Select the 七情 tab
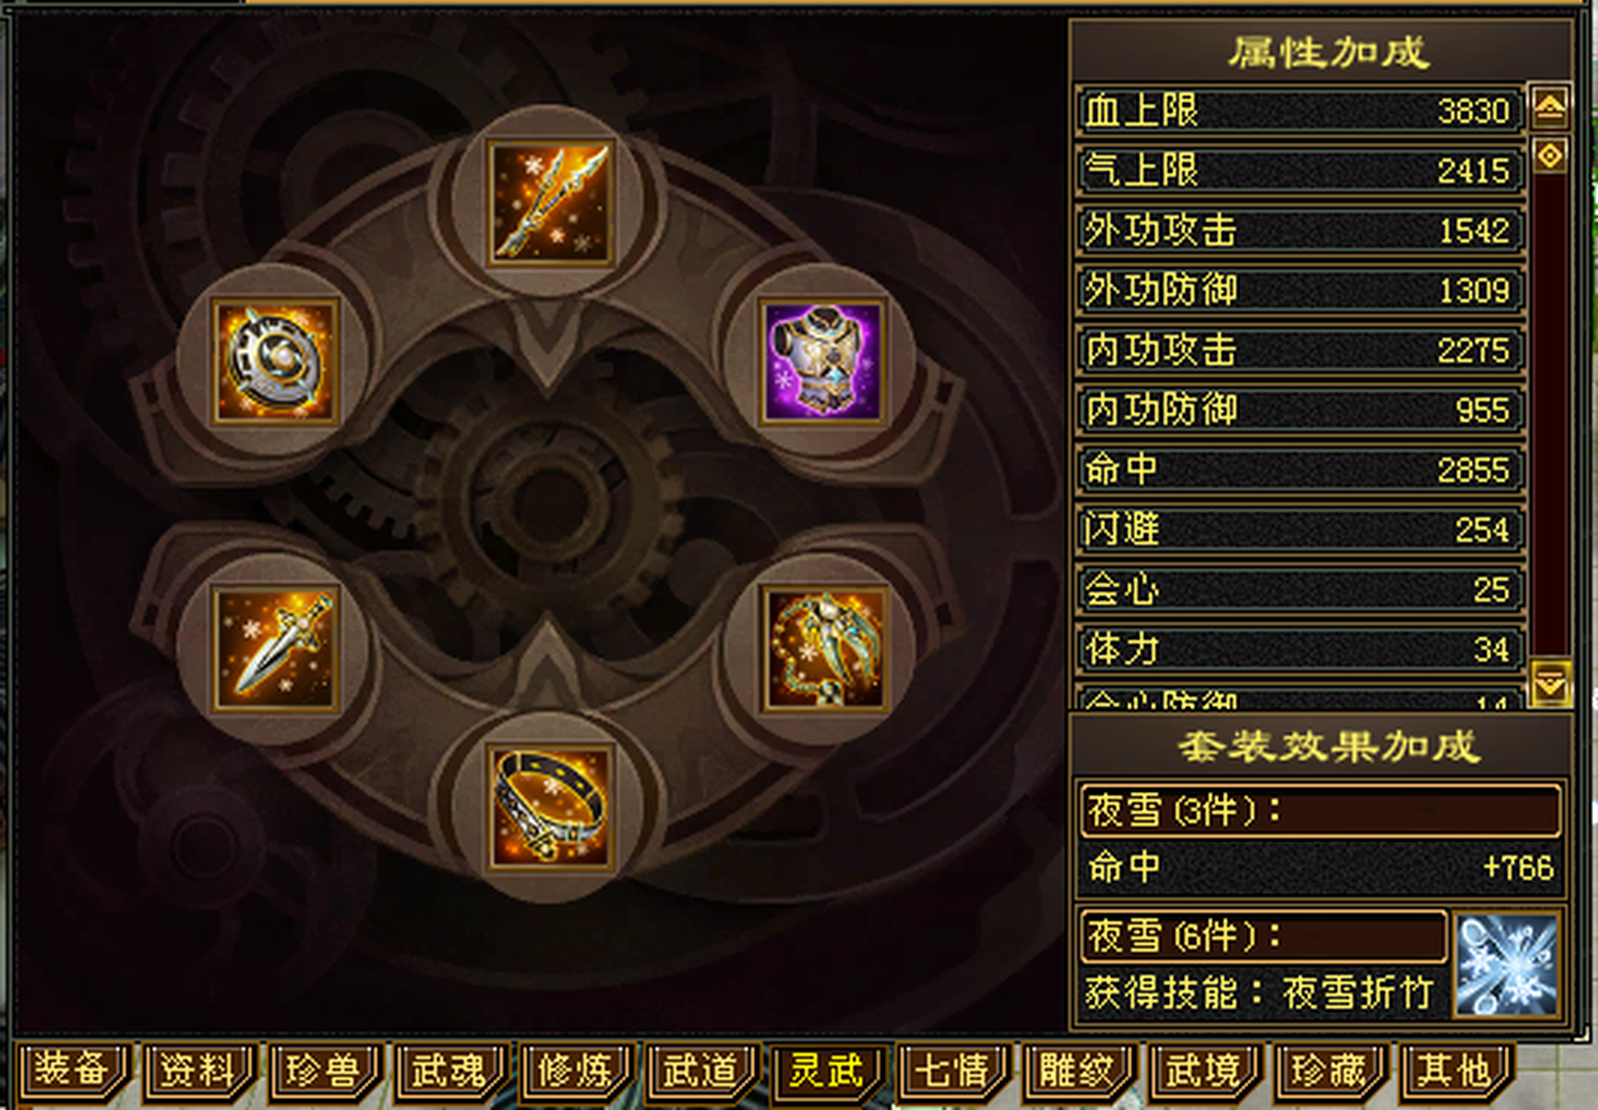Image resolution: width=1598 pixels, height=1110 pixels. point(953,1071)
